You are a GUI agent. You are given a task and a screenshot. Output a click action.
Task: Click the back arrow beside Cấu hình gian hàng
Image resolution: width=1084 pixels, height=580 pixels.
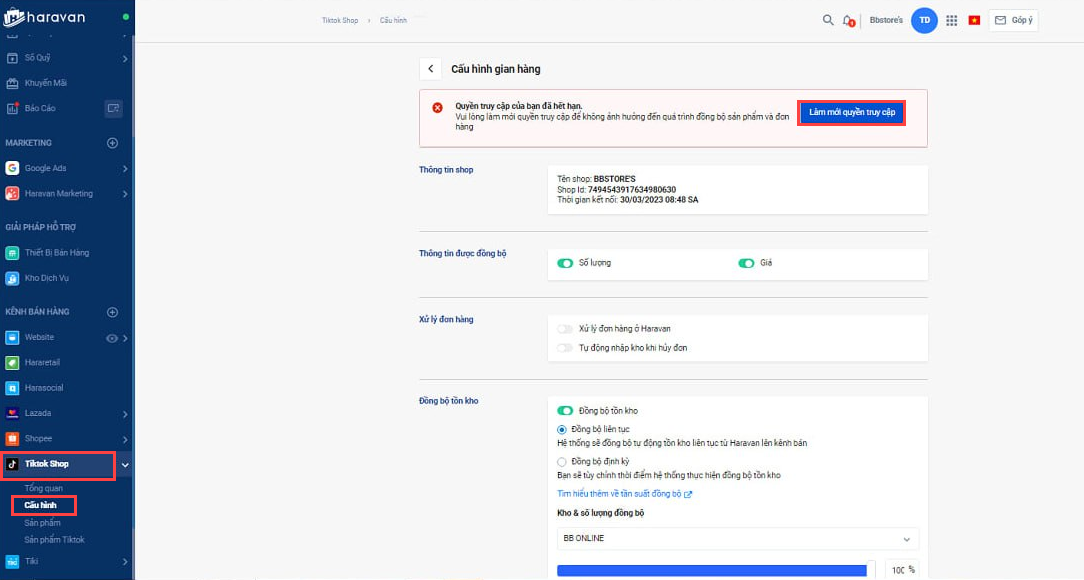(431, 69)
